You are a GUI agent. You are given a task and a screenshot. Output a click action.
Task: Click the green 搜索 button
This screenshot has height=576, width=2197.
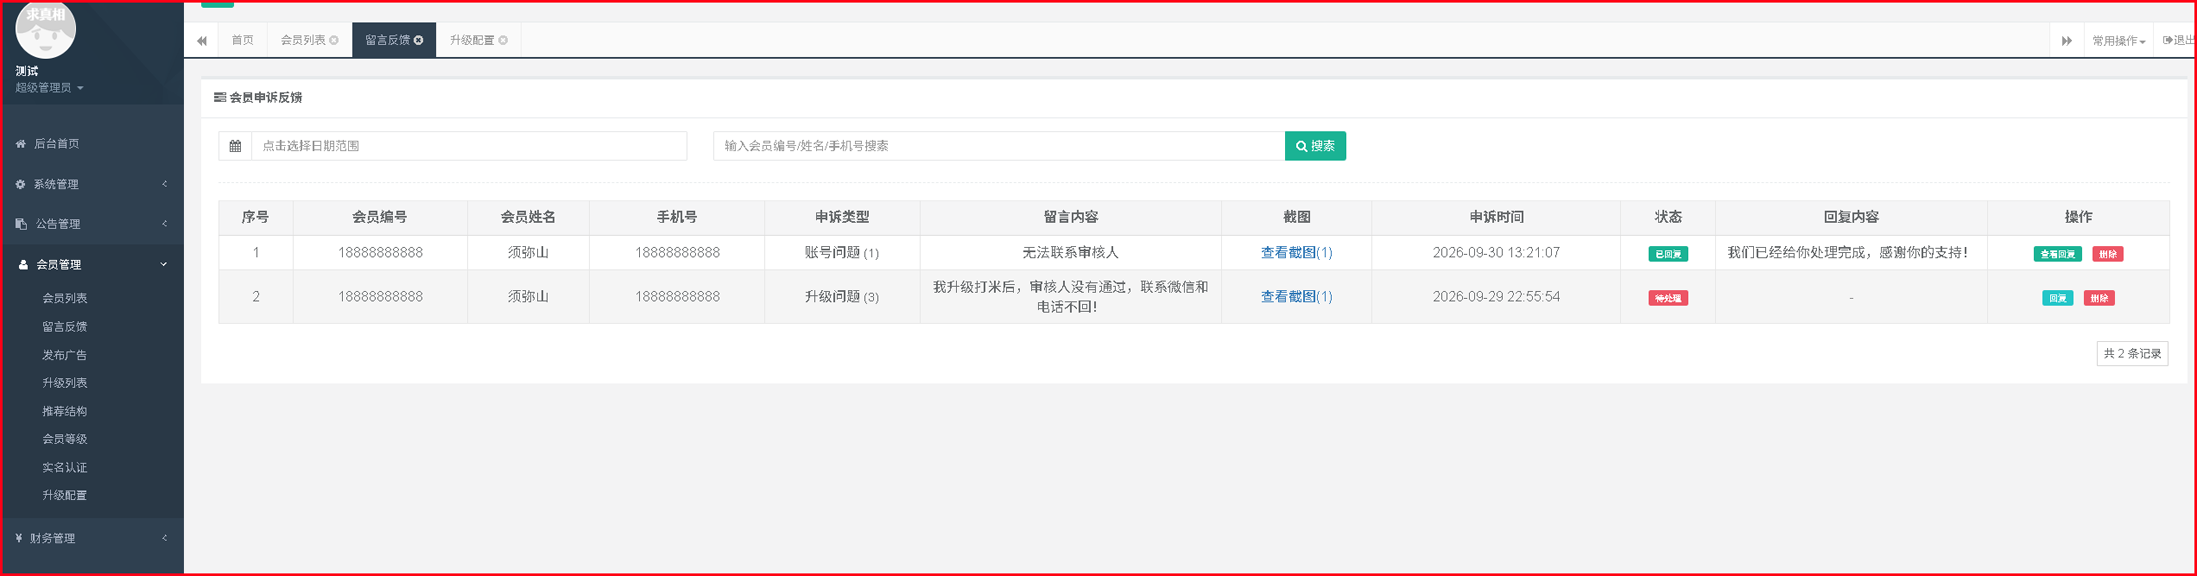[1315, 146]
